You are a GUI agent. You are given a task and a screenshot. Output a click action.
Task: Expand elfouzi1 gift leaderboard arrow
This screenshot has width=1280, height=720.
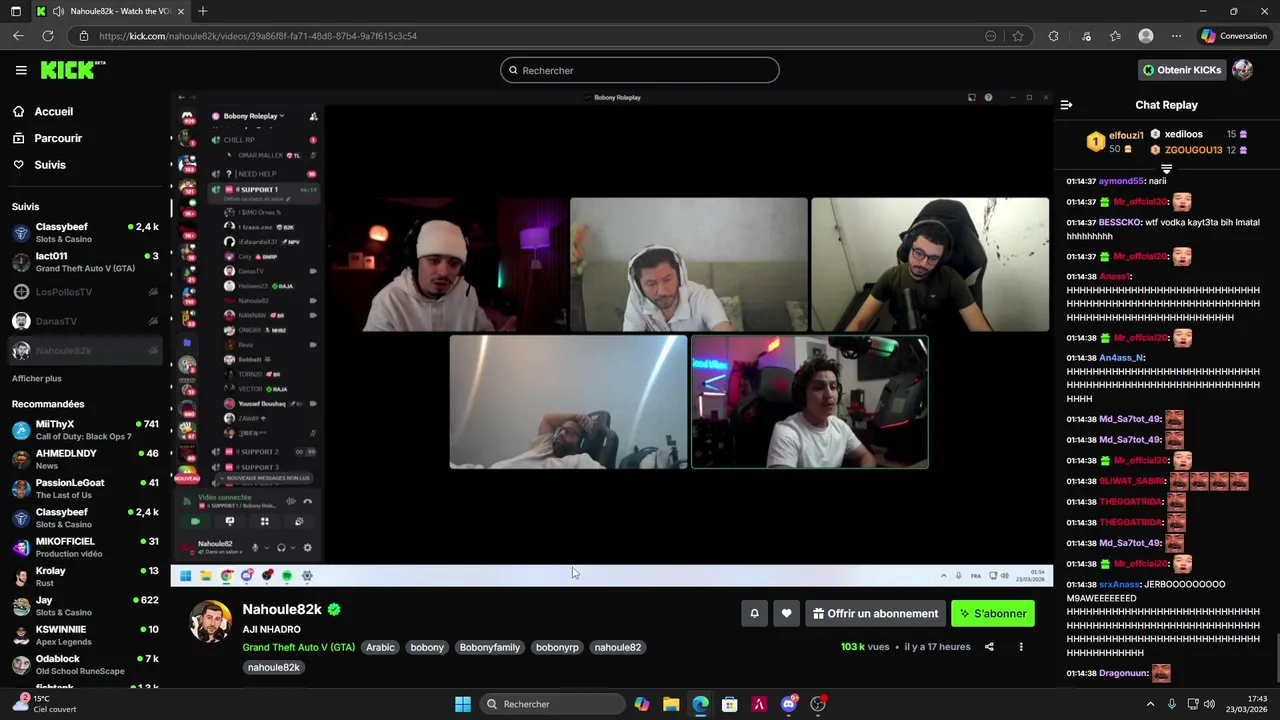pos(1166,170)
